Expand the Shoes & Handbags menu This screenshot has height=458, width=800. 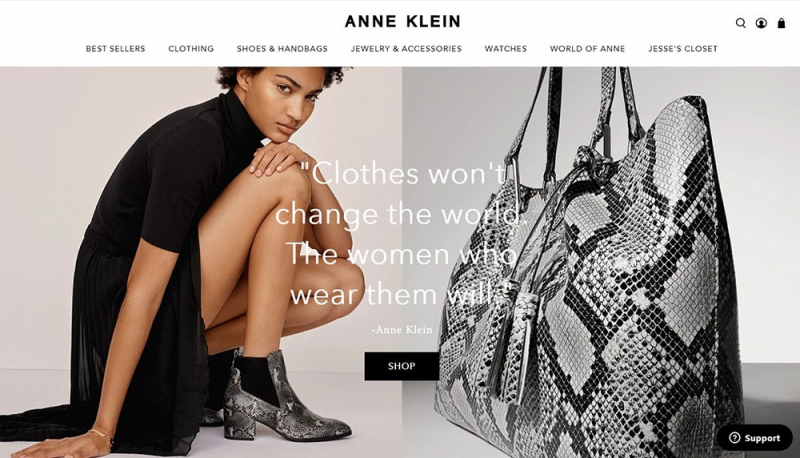point(282,48)
